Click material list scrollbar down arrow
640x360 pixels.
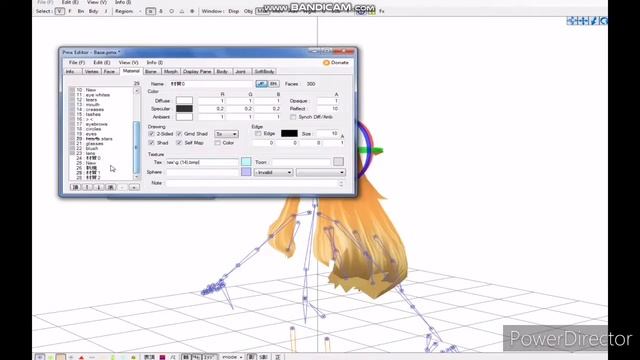(137, 177)
